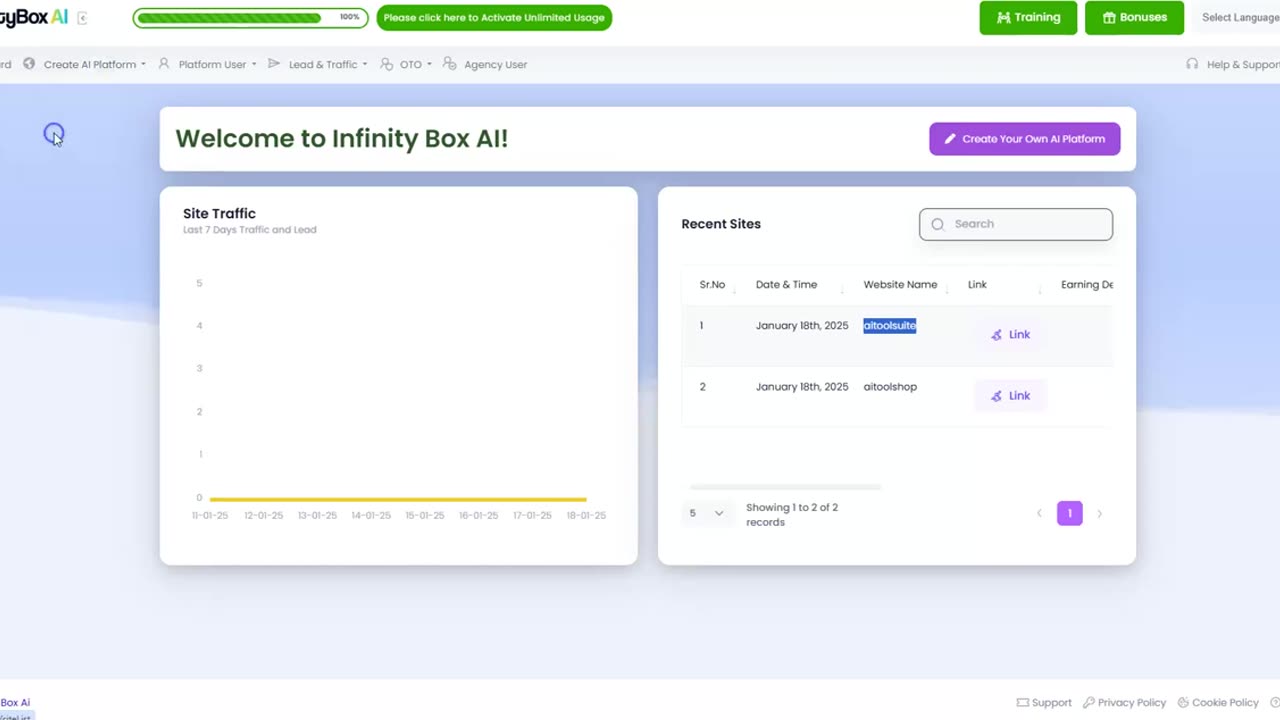The height and width of the screenshot is (720, 1280).
Task: Click the Link column header
Action: pyautogui.click(x=977, y=285)
